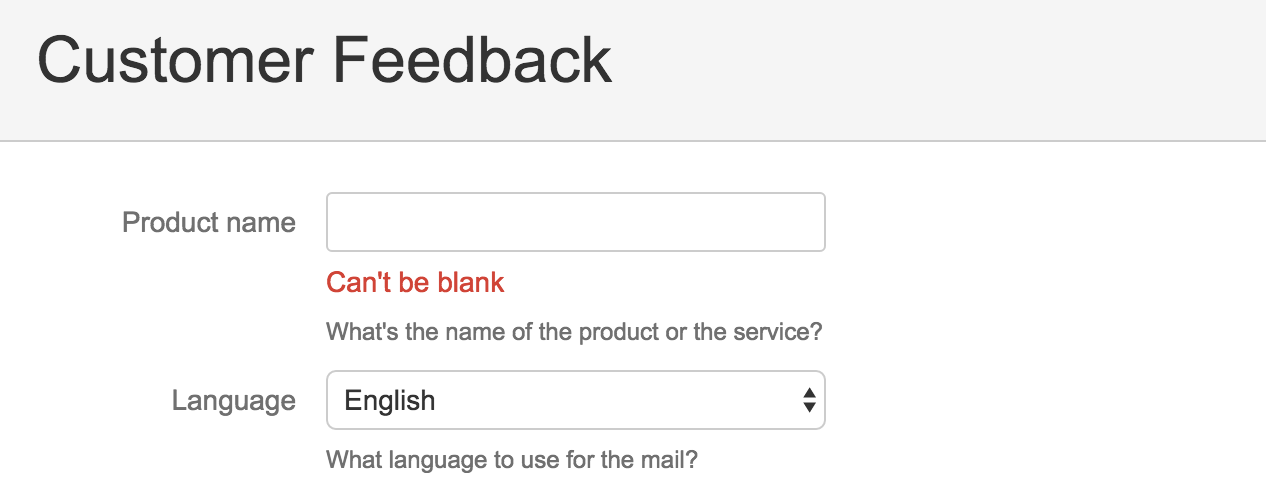Click the word "Customer" in the title
The height and width of the screenshot is (486, 1266).
174,60
